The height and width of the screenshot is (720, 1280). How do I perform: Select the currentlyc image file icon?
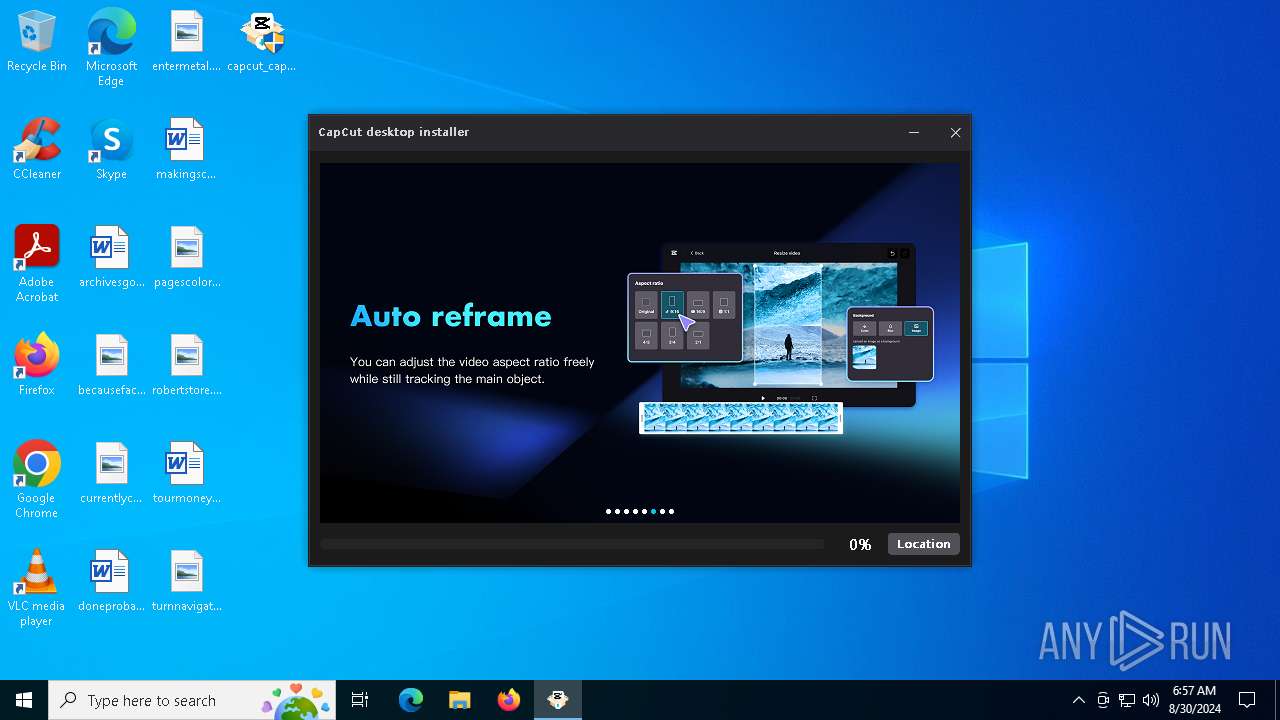(x=111, y=473)
